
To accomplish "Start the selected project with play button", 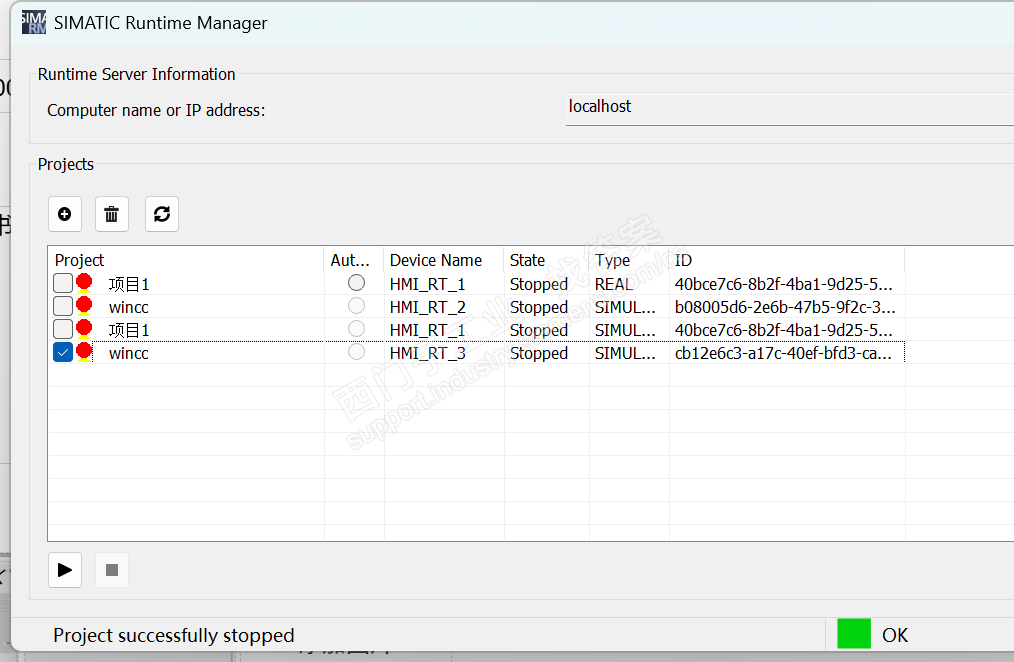I will (x=65, y=570).
